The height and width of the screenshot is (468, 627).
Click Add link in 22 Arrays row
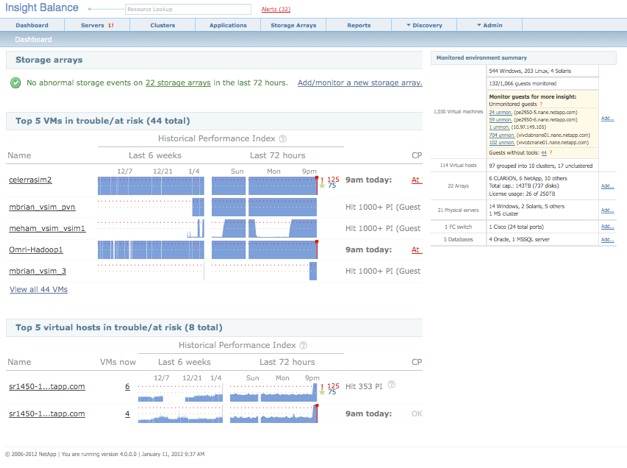(x=607, y=186)
